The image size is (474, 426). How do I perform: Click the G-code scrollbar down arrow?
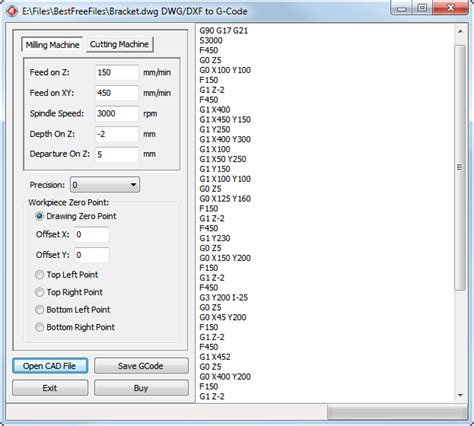(x=460, y=395)
